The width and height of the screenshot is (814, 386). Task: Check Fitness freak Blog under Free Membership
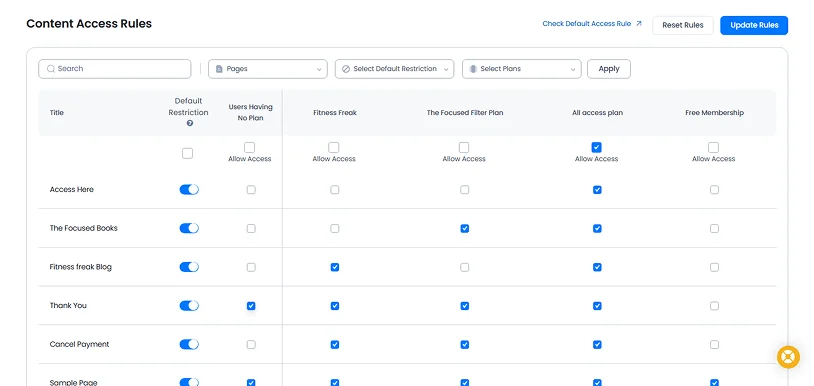click(714, 267)
